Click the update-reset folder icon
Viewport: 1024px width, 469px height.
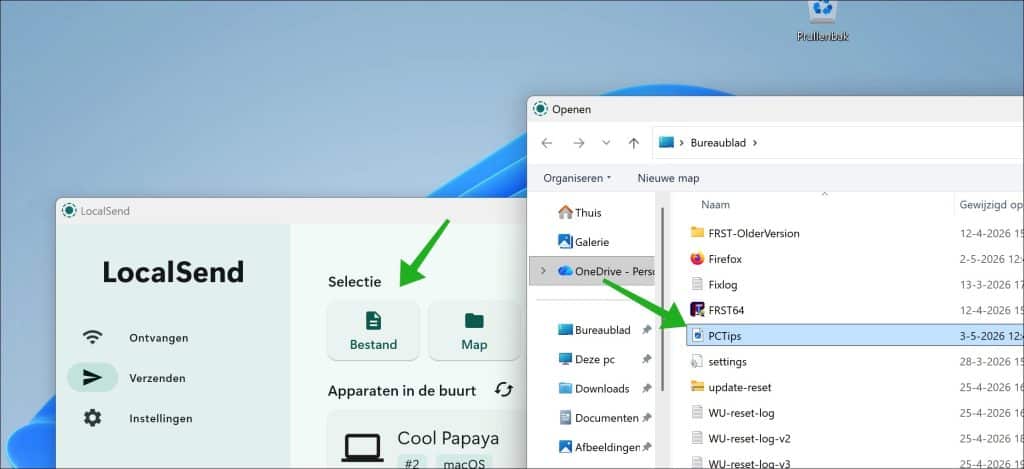[697, 387]
